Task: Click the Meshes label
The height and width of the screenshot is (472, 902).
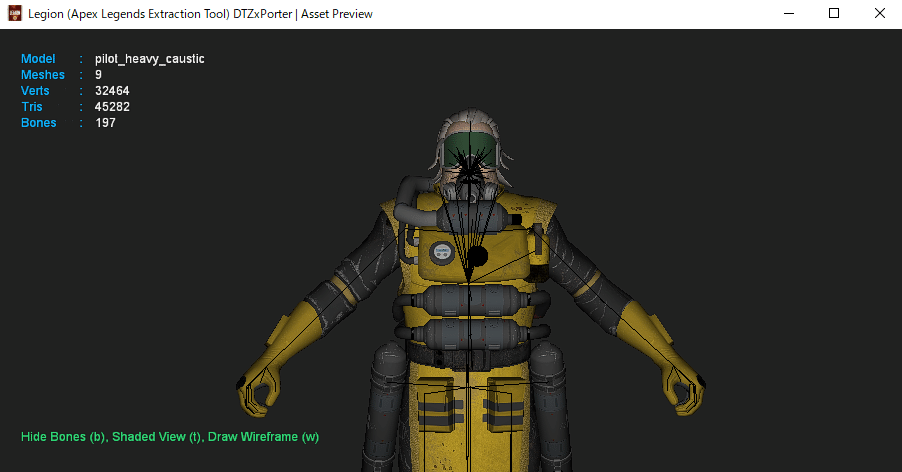Action: coord(43,75)
